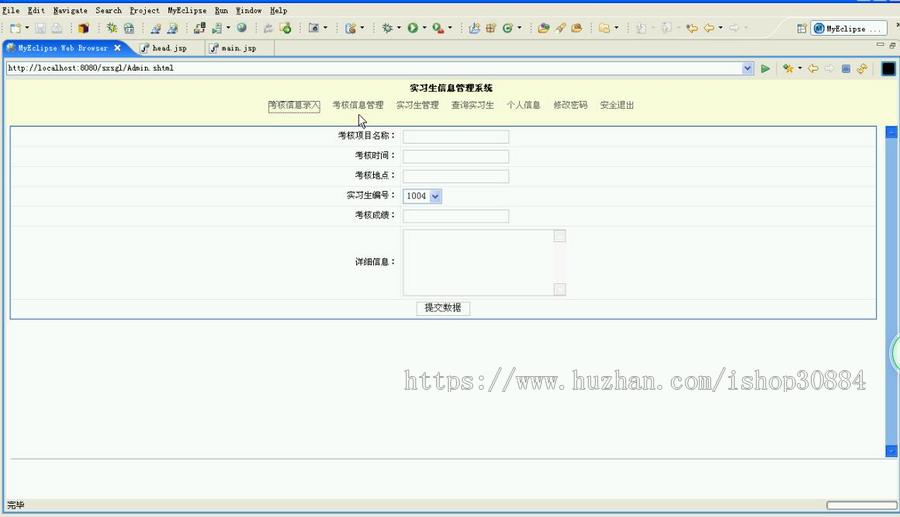Focus the 考核时间 input field
Image resolution: width=900 pixels, height=517 pixels.
[x=456, y=157]
